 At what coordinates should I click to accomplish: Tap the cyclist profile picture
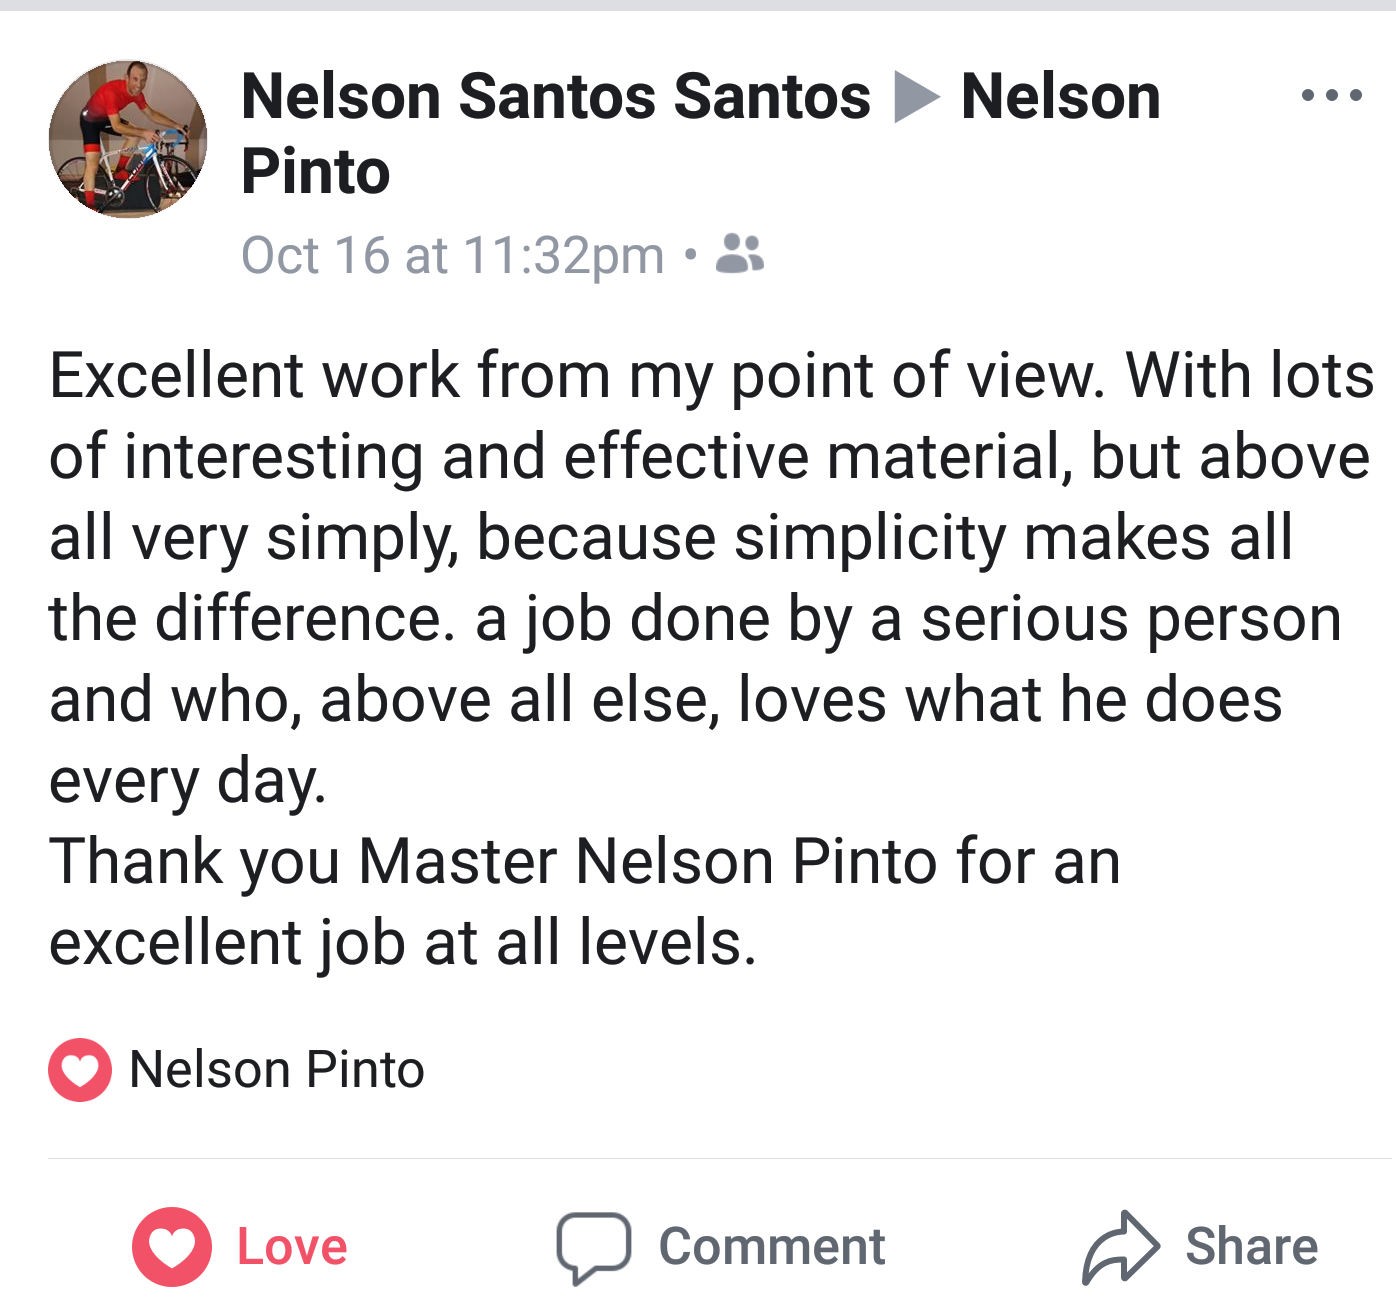128,138
